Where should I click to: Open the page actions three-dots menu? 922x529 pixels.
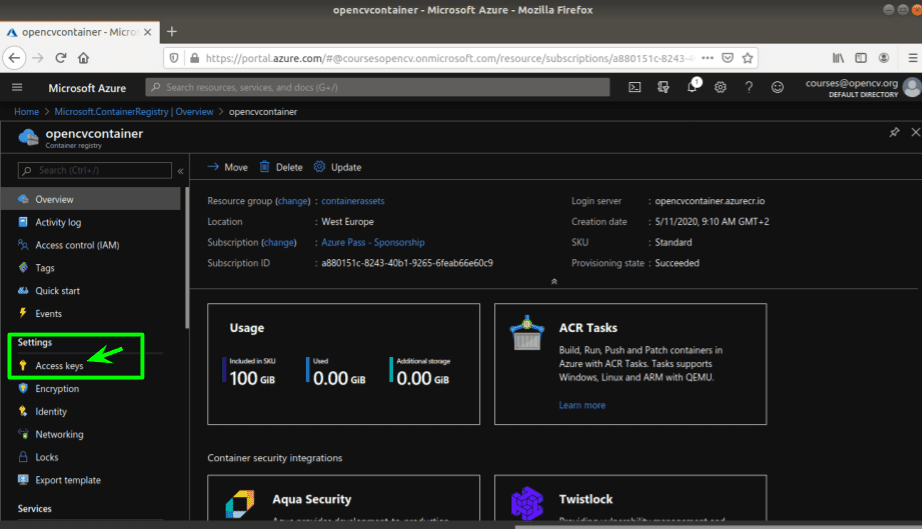click(x=707, y=58)
